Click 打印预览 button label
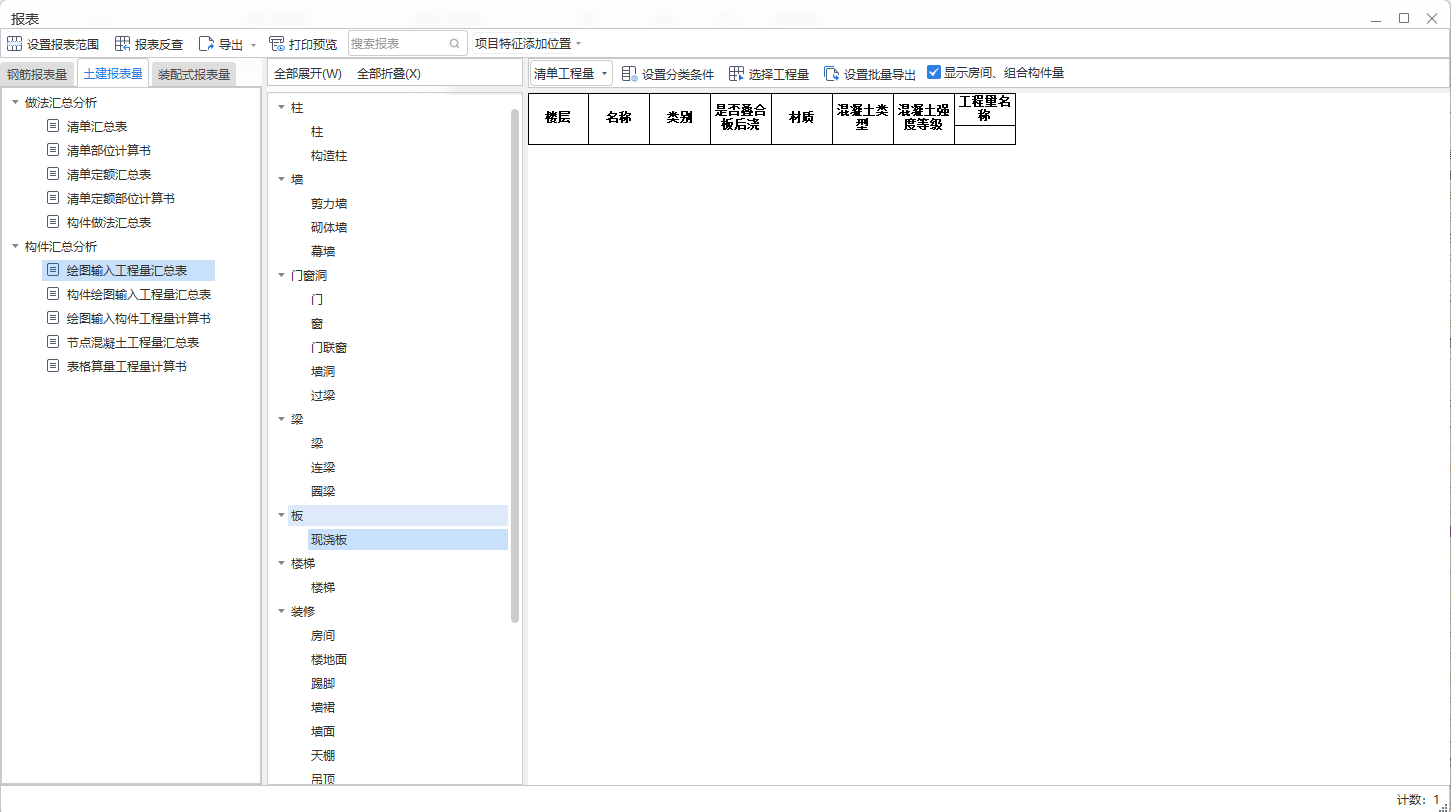This screenshot has width=1451, height=812. click(313, 44)
